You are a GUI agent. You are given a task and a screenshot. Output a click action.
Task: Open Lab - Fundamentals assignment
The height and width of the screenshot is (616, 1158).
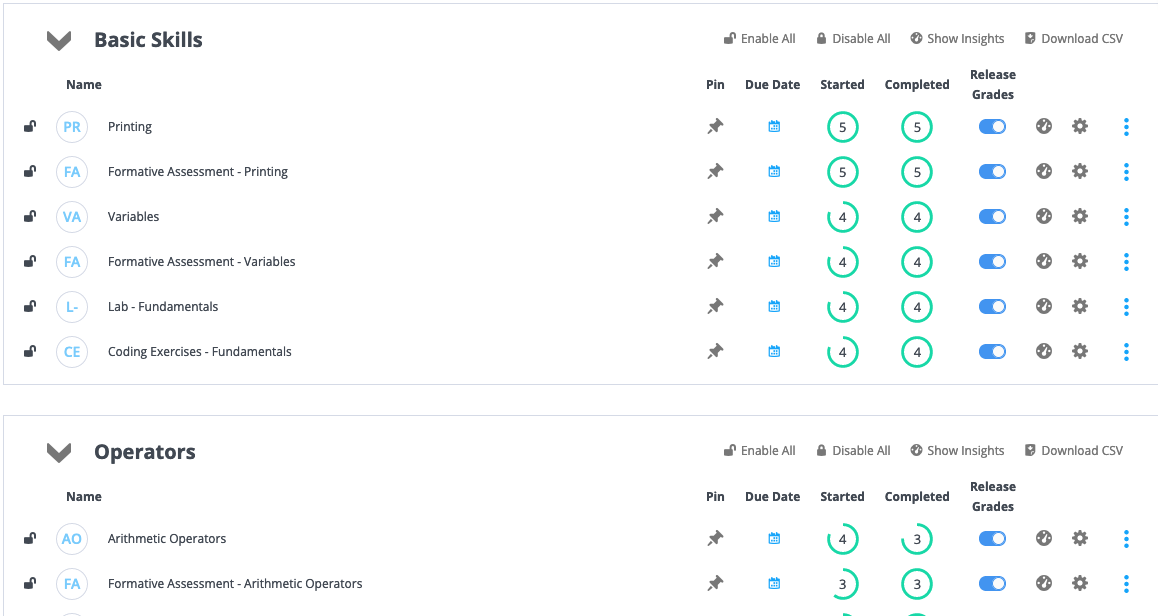pyautogui.click(x=163, y=307)
